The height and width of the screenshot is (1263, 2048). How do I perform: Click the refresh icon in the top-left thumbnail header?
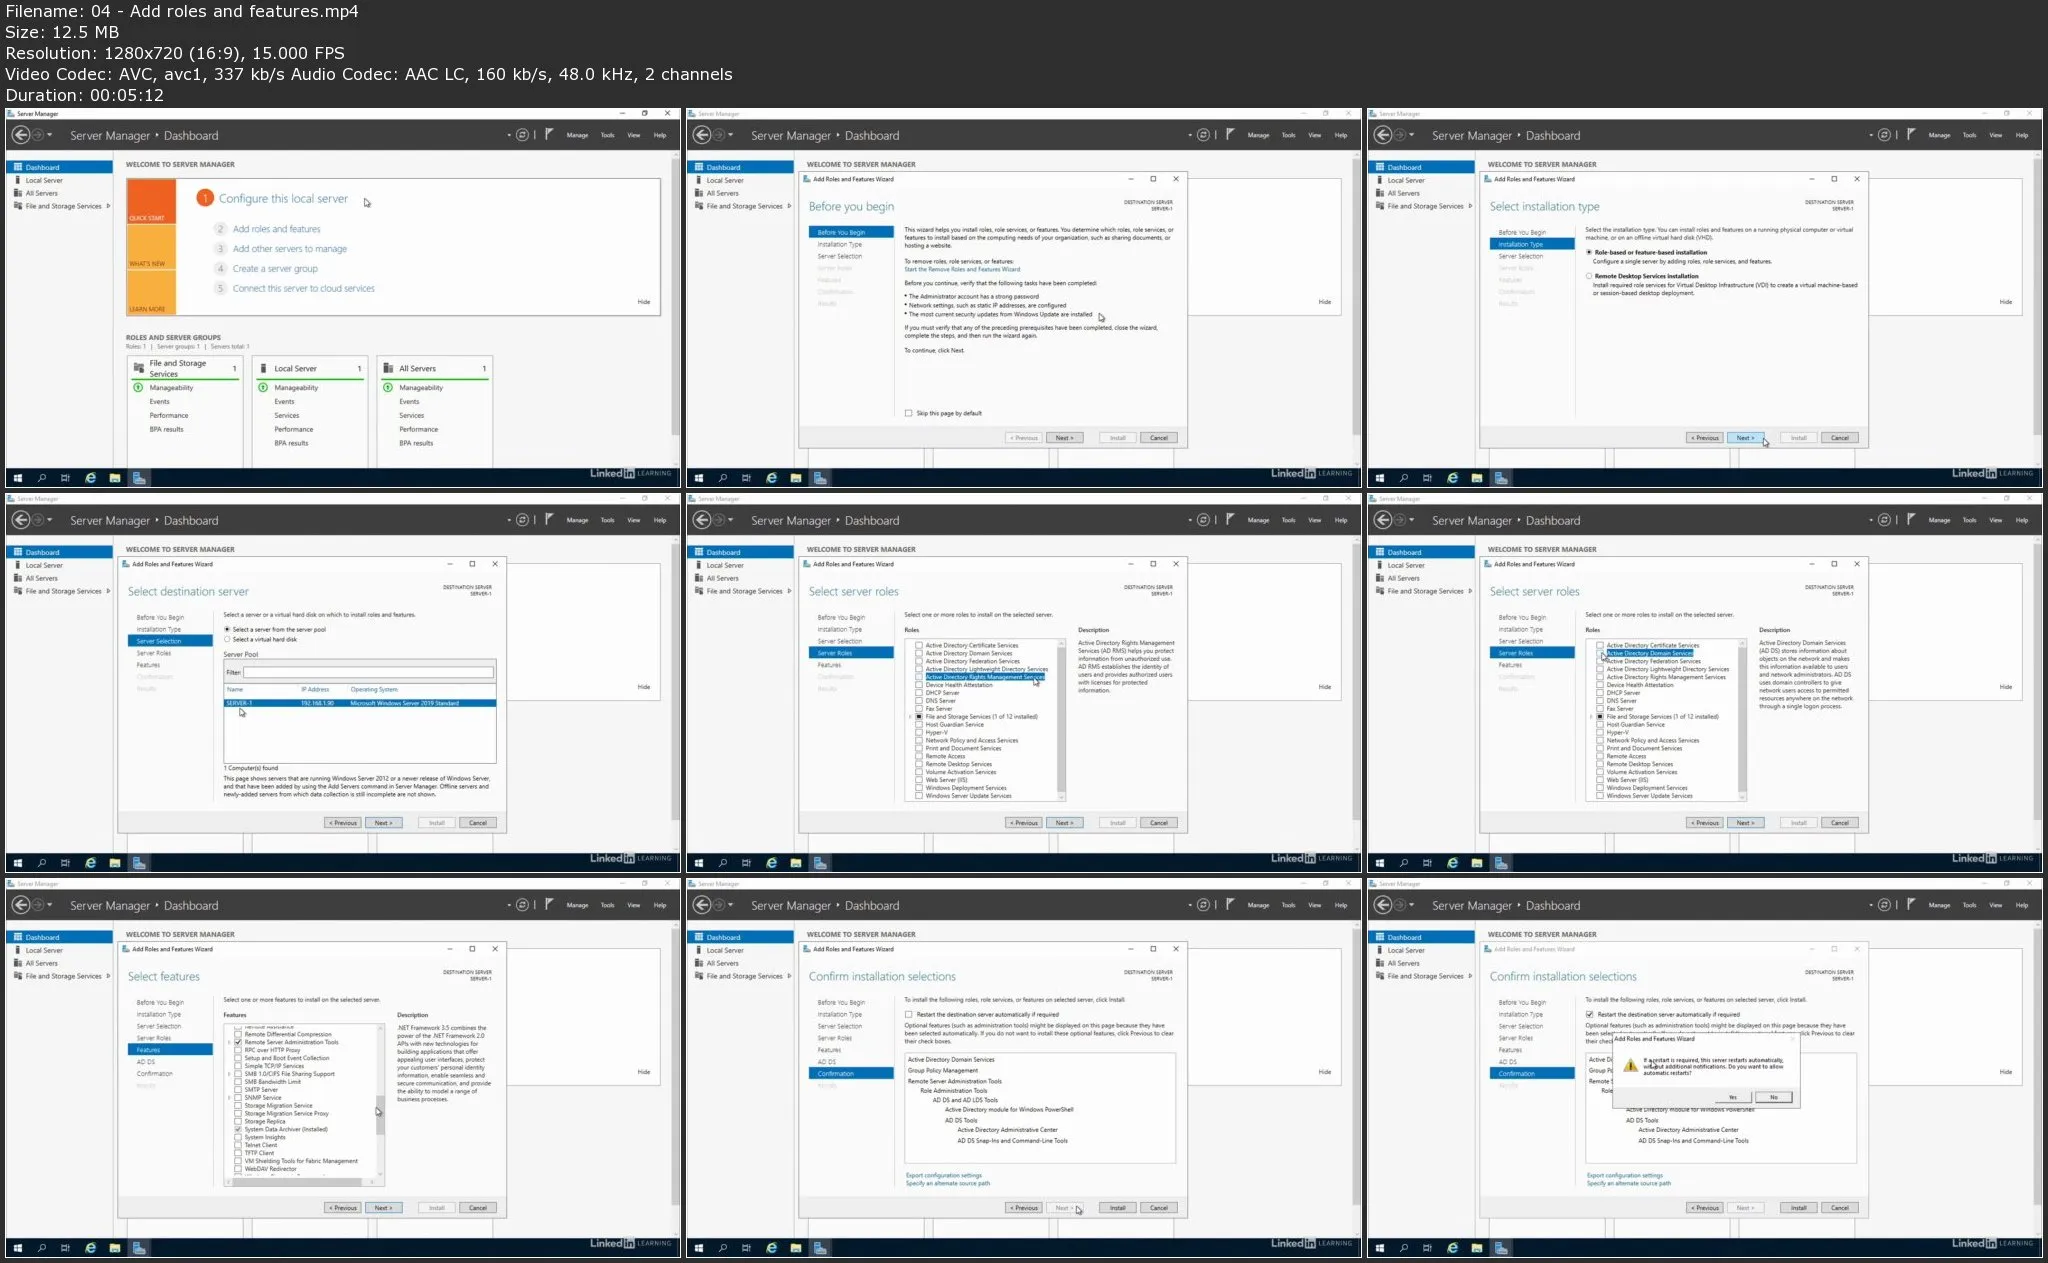click(x=522, y=135)
